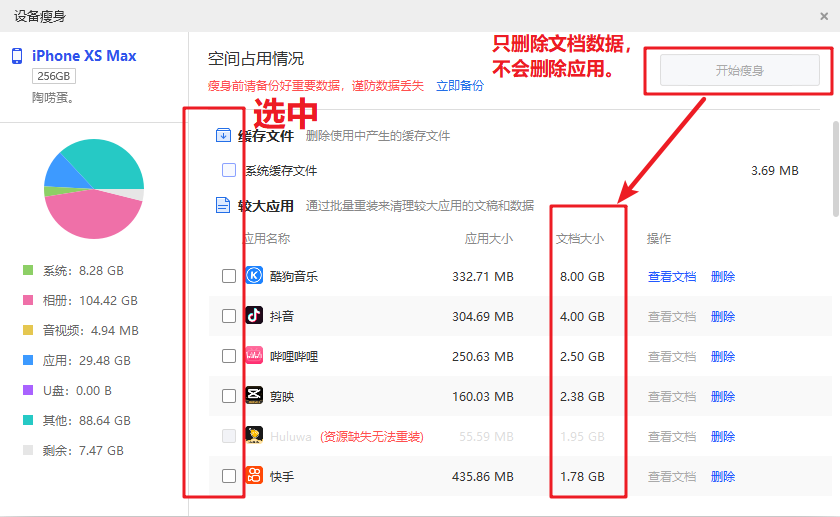
Task: Click the 剩余: 7.47 GB legend text
Action: coord(83,451)
